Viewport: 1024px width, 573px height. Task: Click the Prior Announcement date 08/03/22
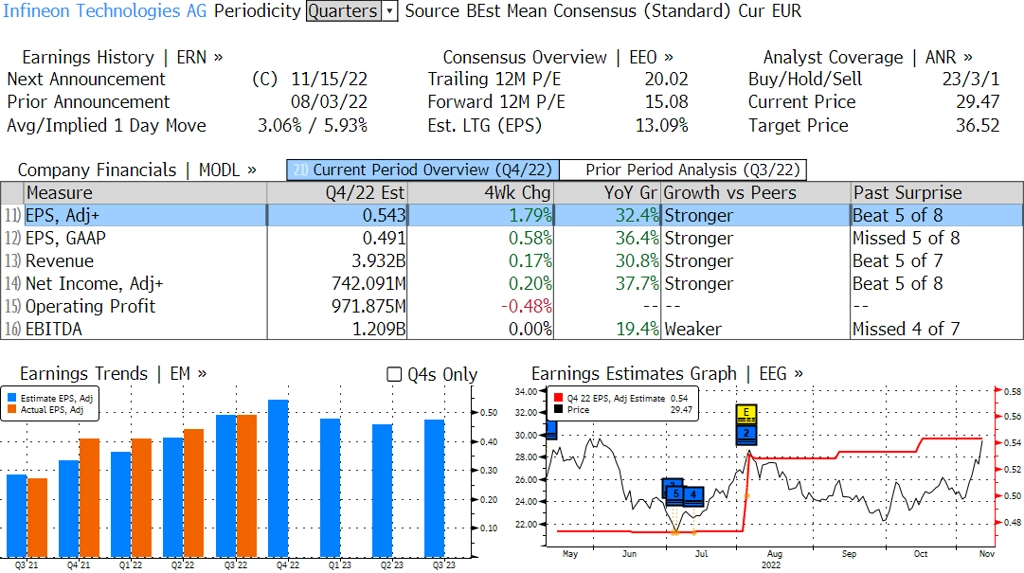click(x=329, y=102)
